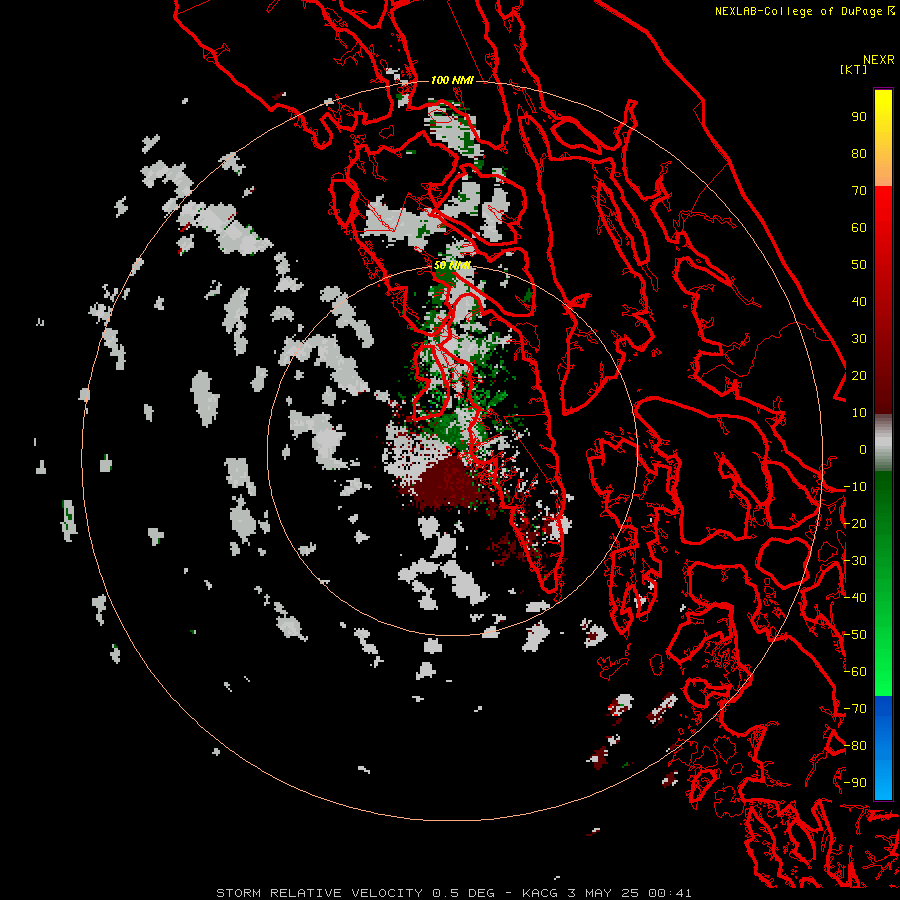Click the -60 value on the velocity scale
900x900 pixels.
pos(855,672)
